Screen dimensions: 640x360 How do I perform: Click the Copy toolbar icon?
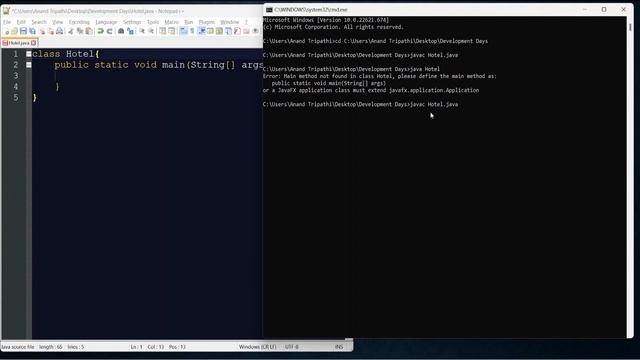point(80,31)
